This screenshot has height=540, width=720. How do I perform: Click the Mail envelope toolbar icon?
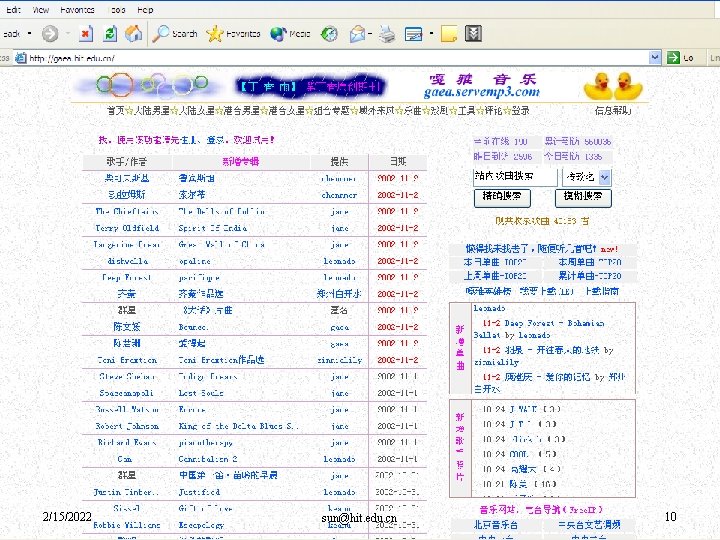(x=357, y=34)
